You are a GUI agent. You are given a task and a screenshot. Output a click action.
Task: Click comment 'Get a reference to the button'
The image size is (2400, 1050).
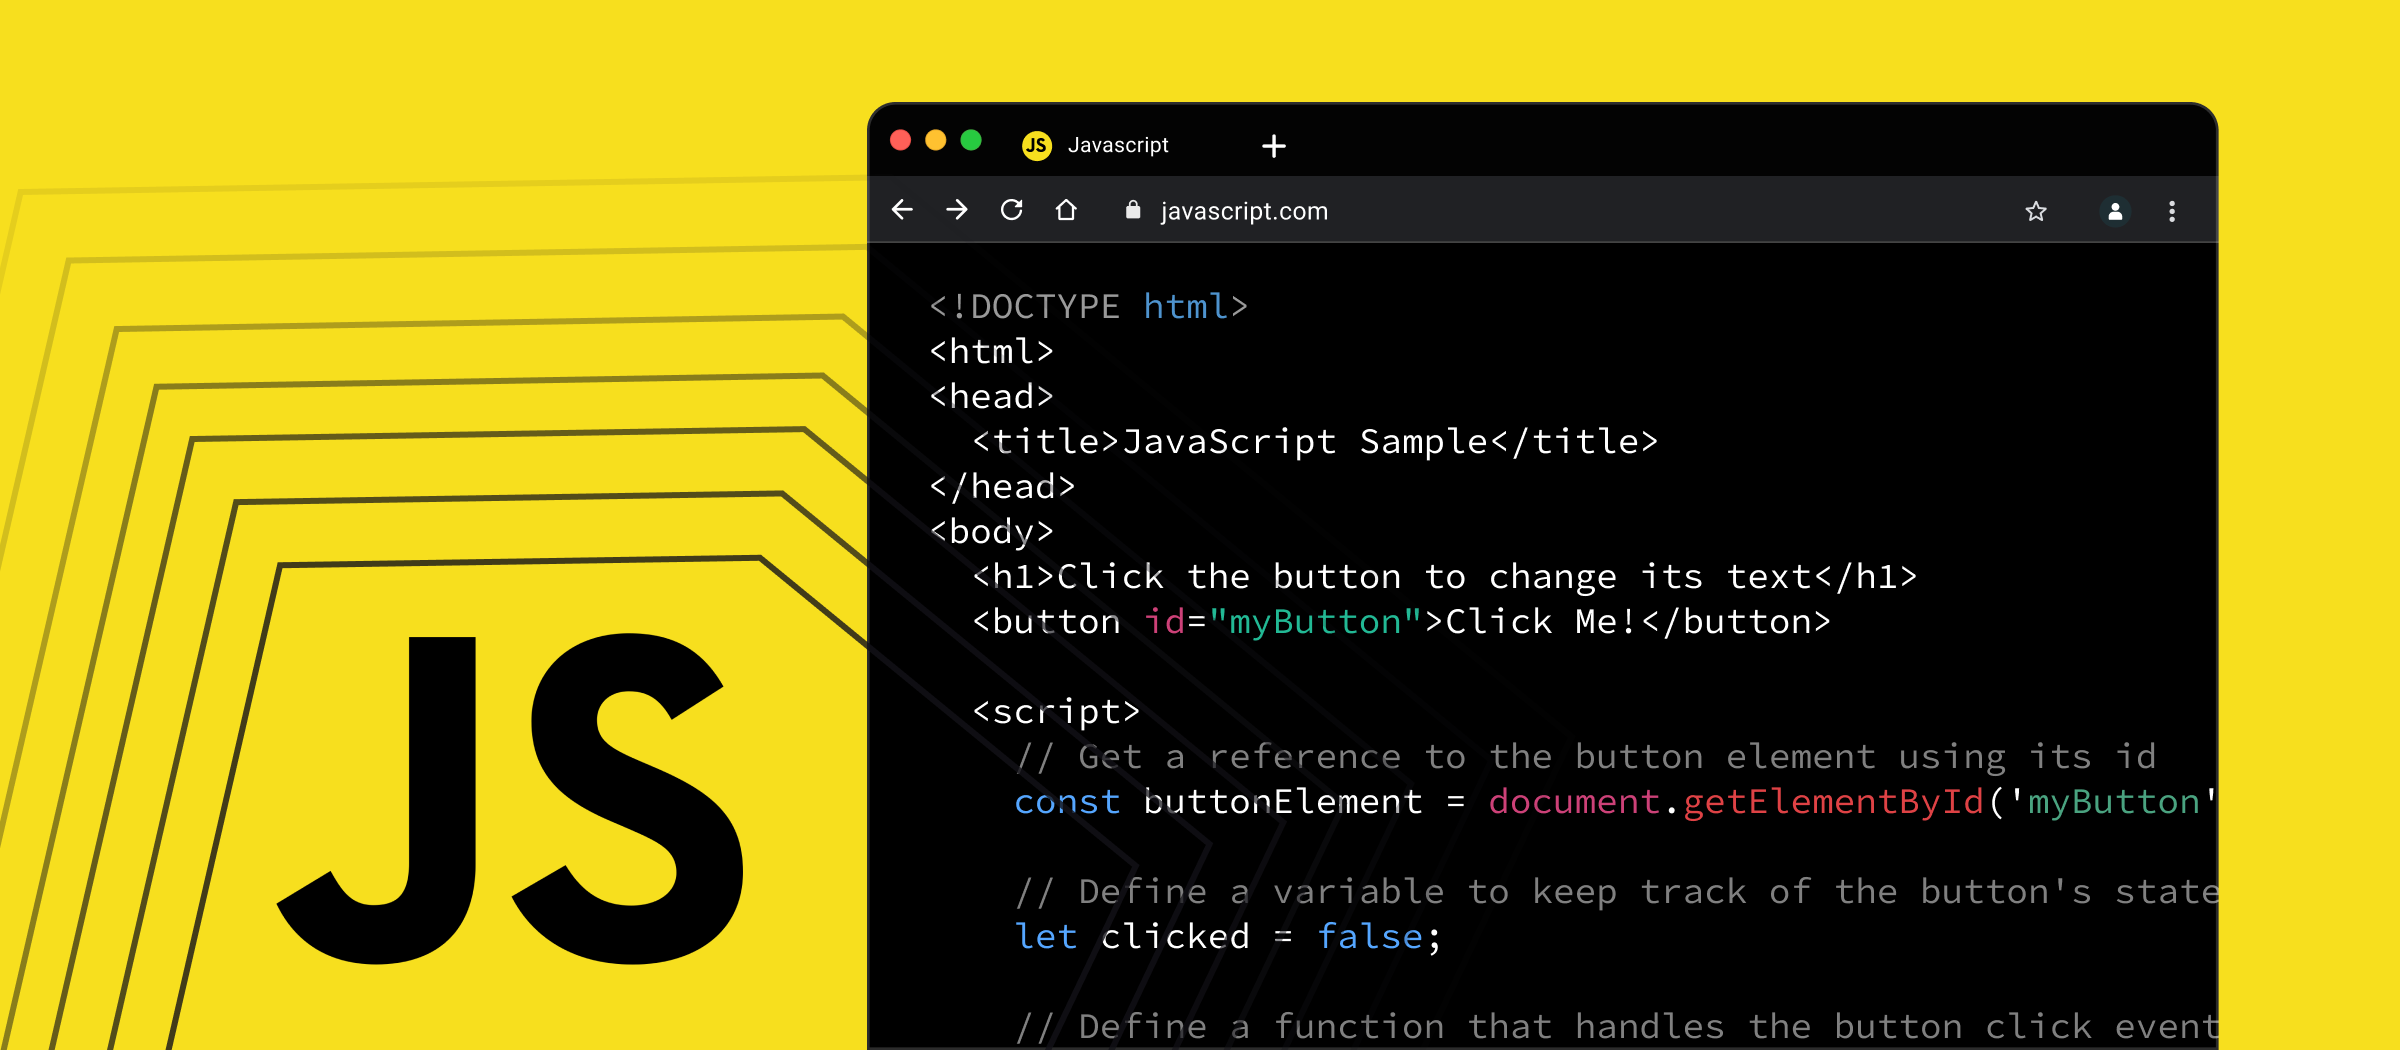1586,757
